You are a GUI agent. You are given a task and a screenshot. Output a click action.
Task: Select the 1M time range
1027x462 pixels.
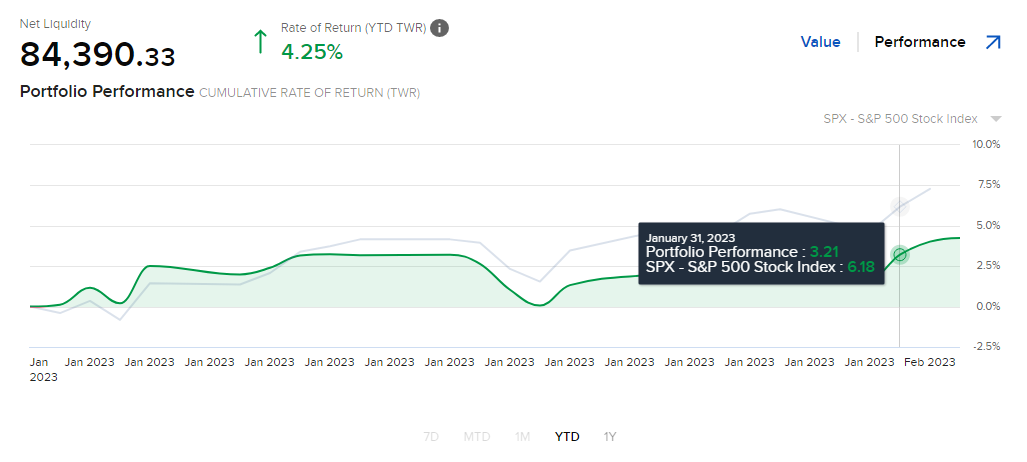522,436
